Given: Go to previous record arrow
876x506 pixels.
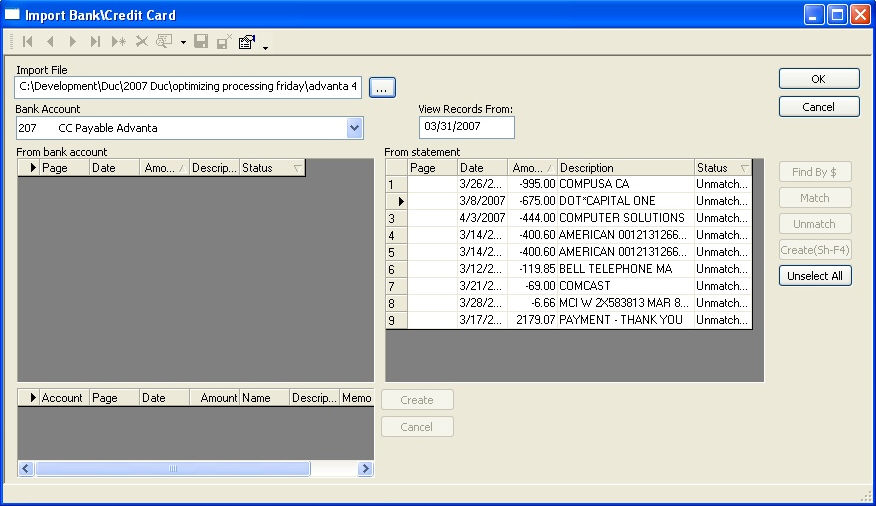Looking at the screenshot, I should tap(50, 41).
